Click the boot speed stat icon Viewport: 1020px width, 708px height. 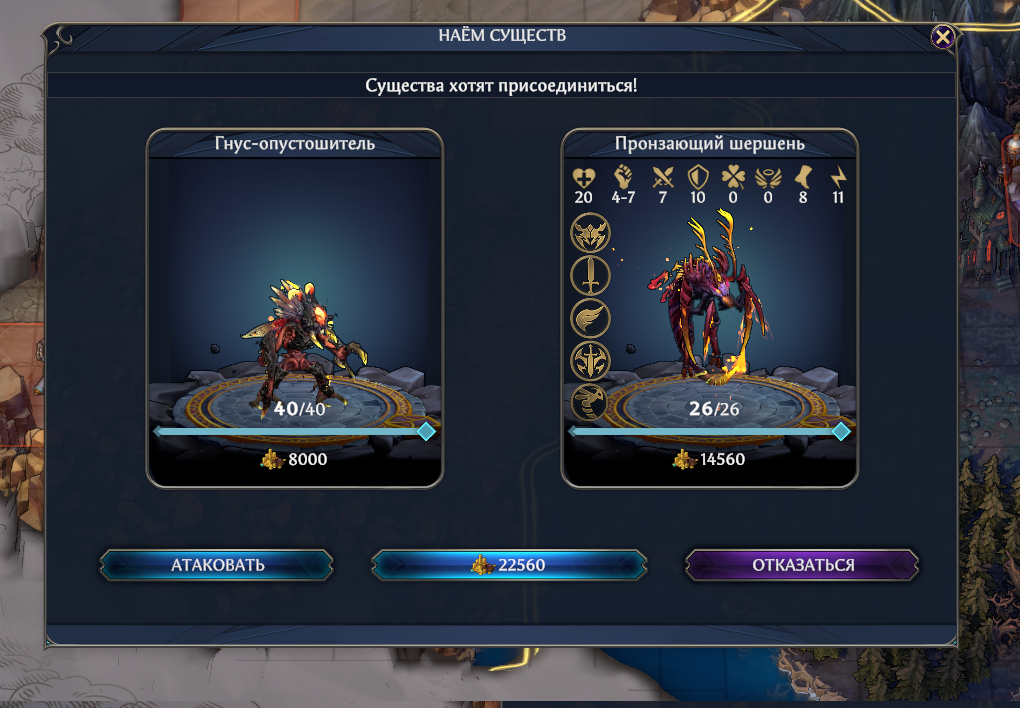tap(803, 177)
